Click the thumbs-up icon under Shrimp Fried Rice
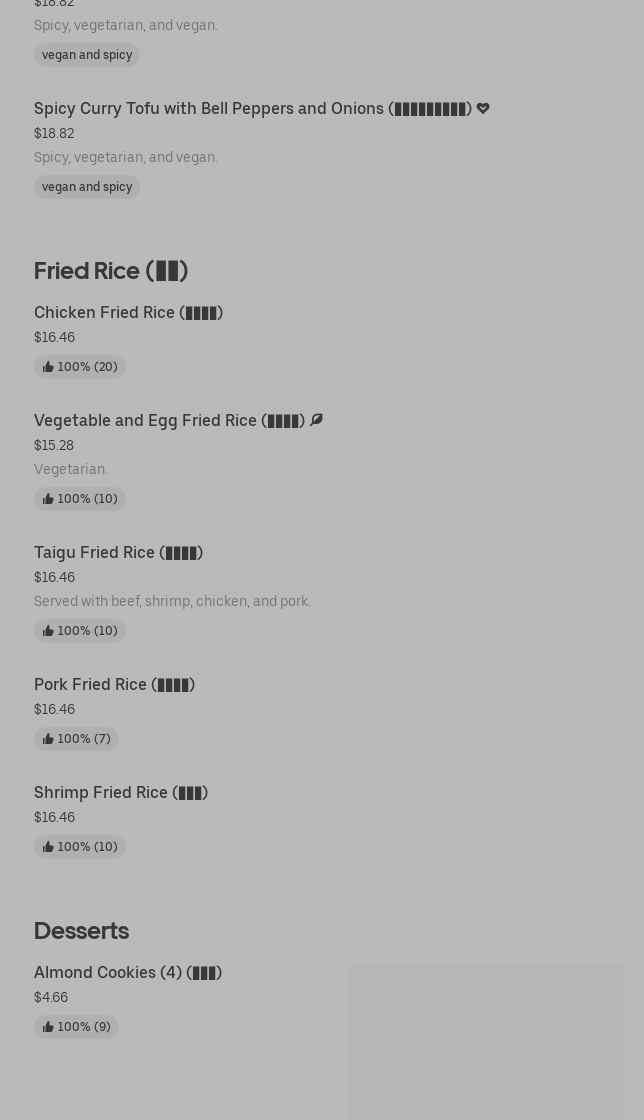Viewport: 644px width, 1120px height. tap(48, 847)
